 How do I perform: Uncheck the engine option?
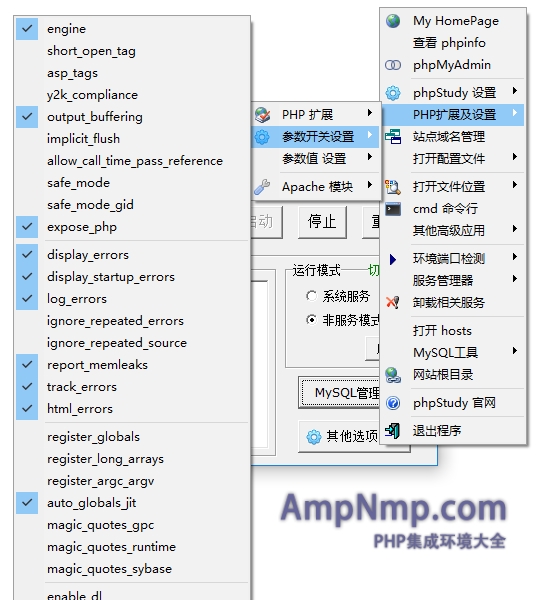pyautogui.click(x=132, y=29)
